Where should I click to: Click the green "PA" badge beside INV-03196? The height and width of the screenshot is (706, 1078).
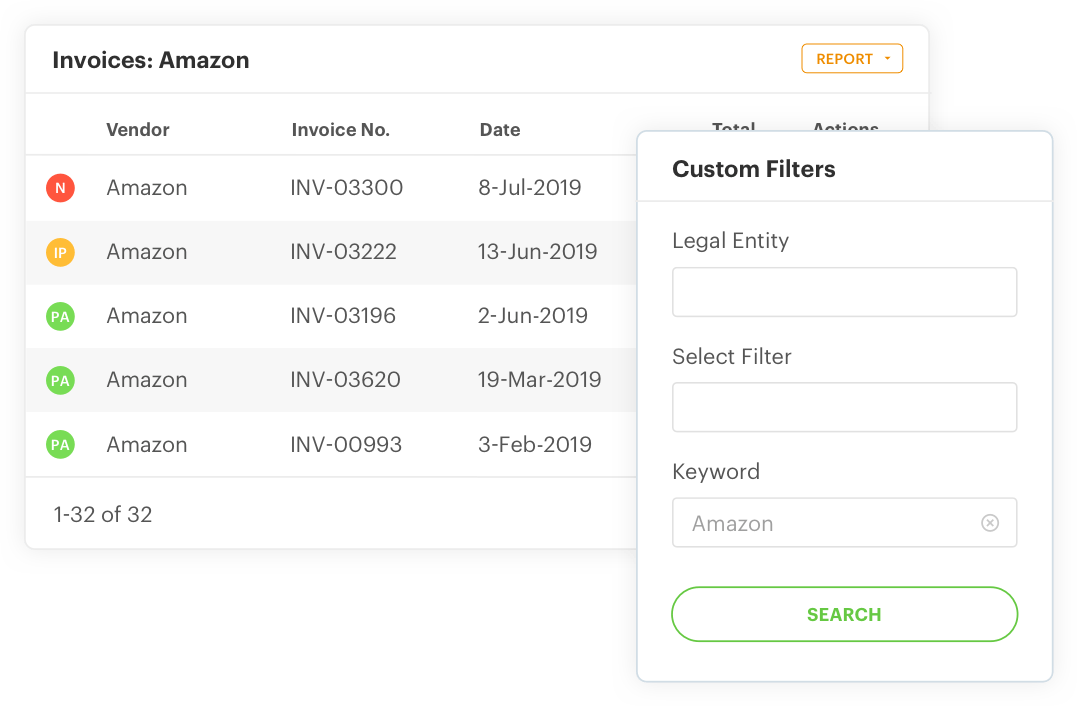pyautogui.click(x=60, y=316)
